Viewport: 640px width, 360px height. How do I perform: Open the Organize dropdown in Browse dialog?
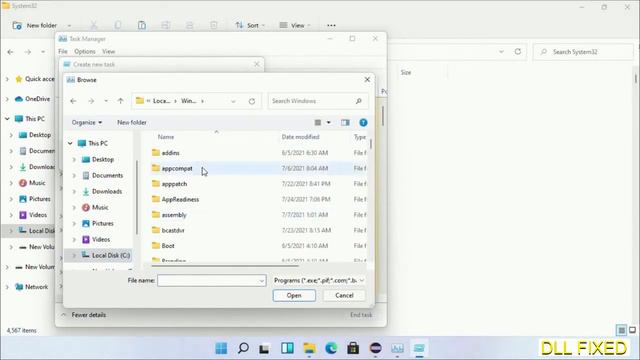tap(87, 122)
